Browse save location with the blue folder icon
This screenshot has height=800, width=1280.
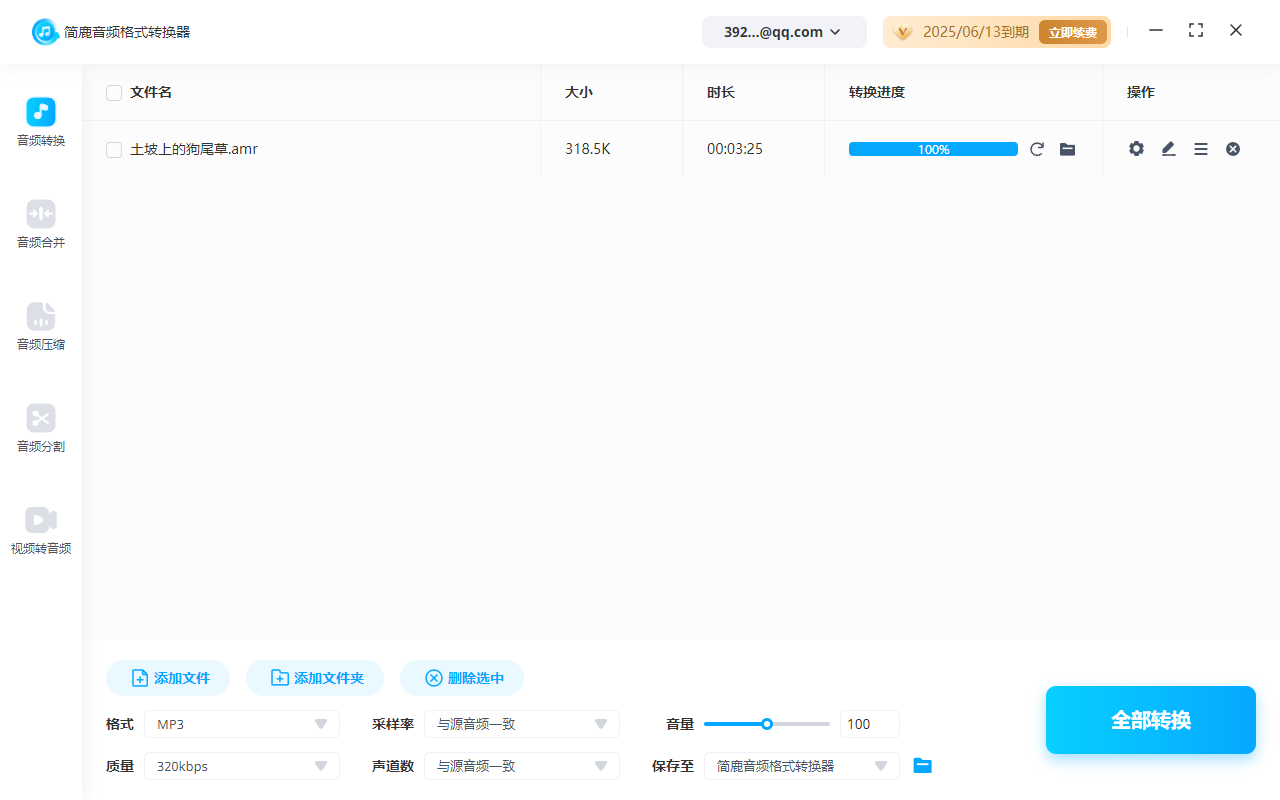[922, 765]
